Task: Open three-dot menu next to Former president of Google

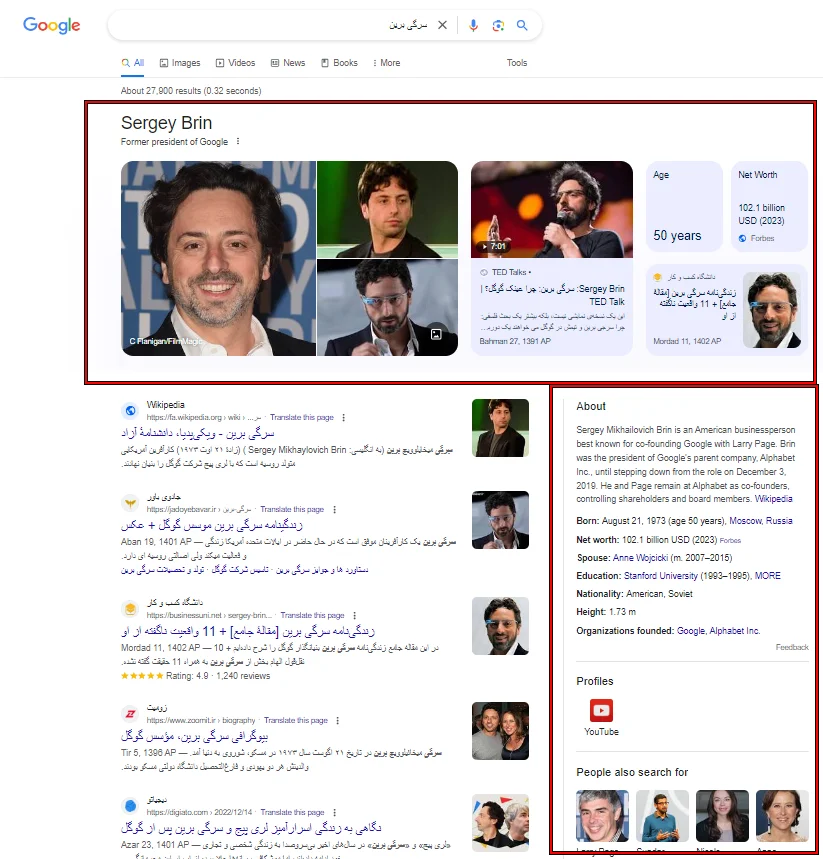Action: [238, 141]
